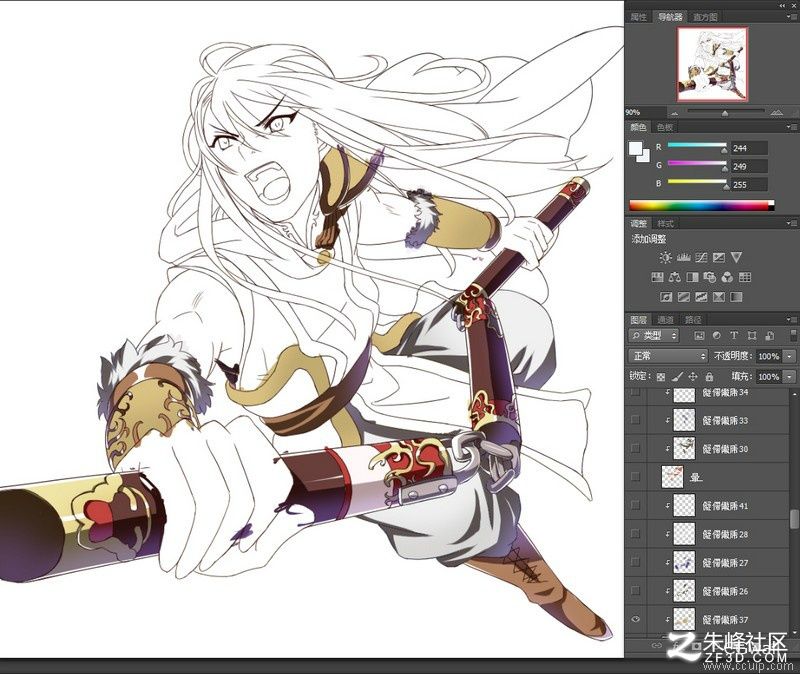800x674 pixels.
Task: Add a Threshold adjustment layer
Action: [701, 296]
